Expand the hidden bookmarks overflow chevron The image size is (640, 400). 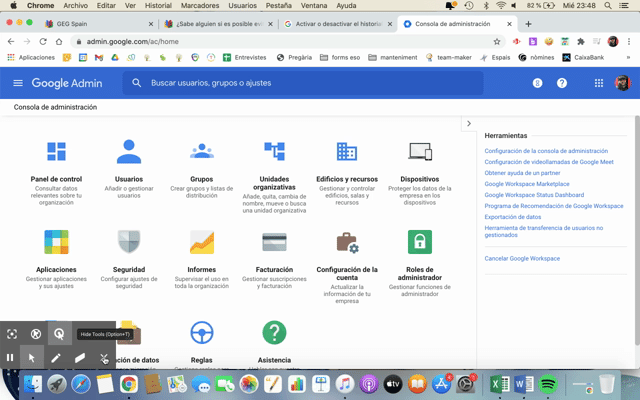pos(628,58)
